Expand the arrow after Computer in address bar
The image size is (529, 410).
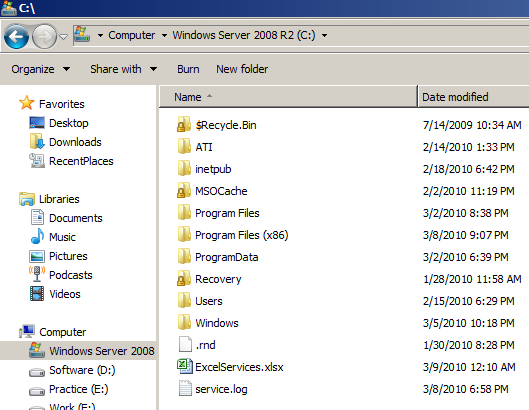164,35
